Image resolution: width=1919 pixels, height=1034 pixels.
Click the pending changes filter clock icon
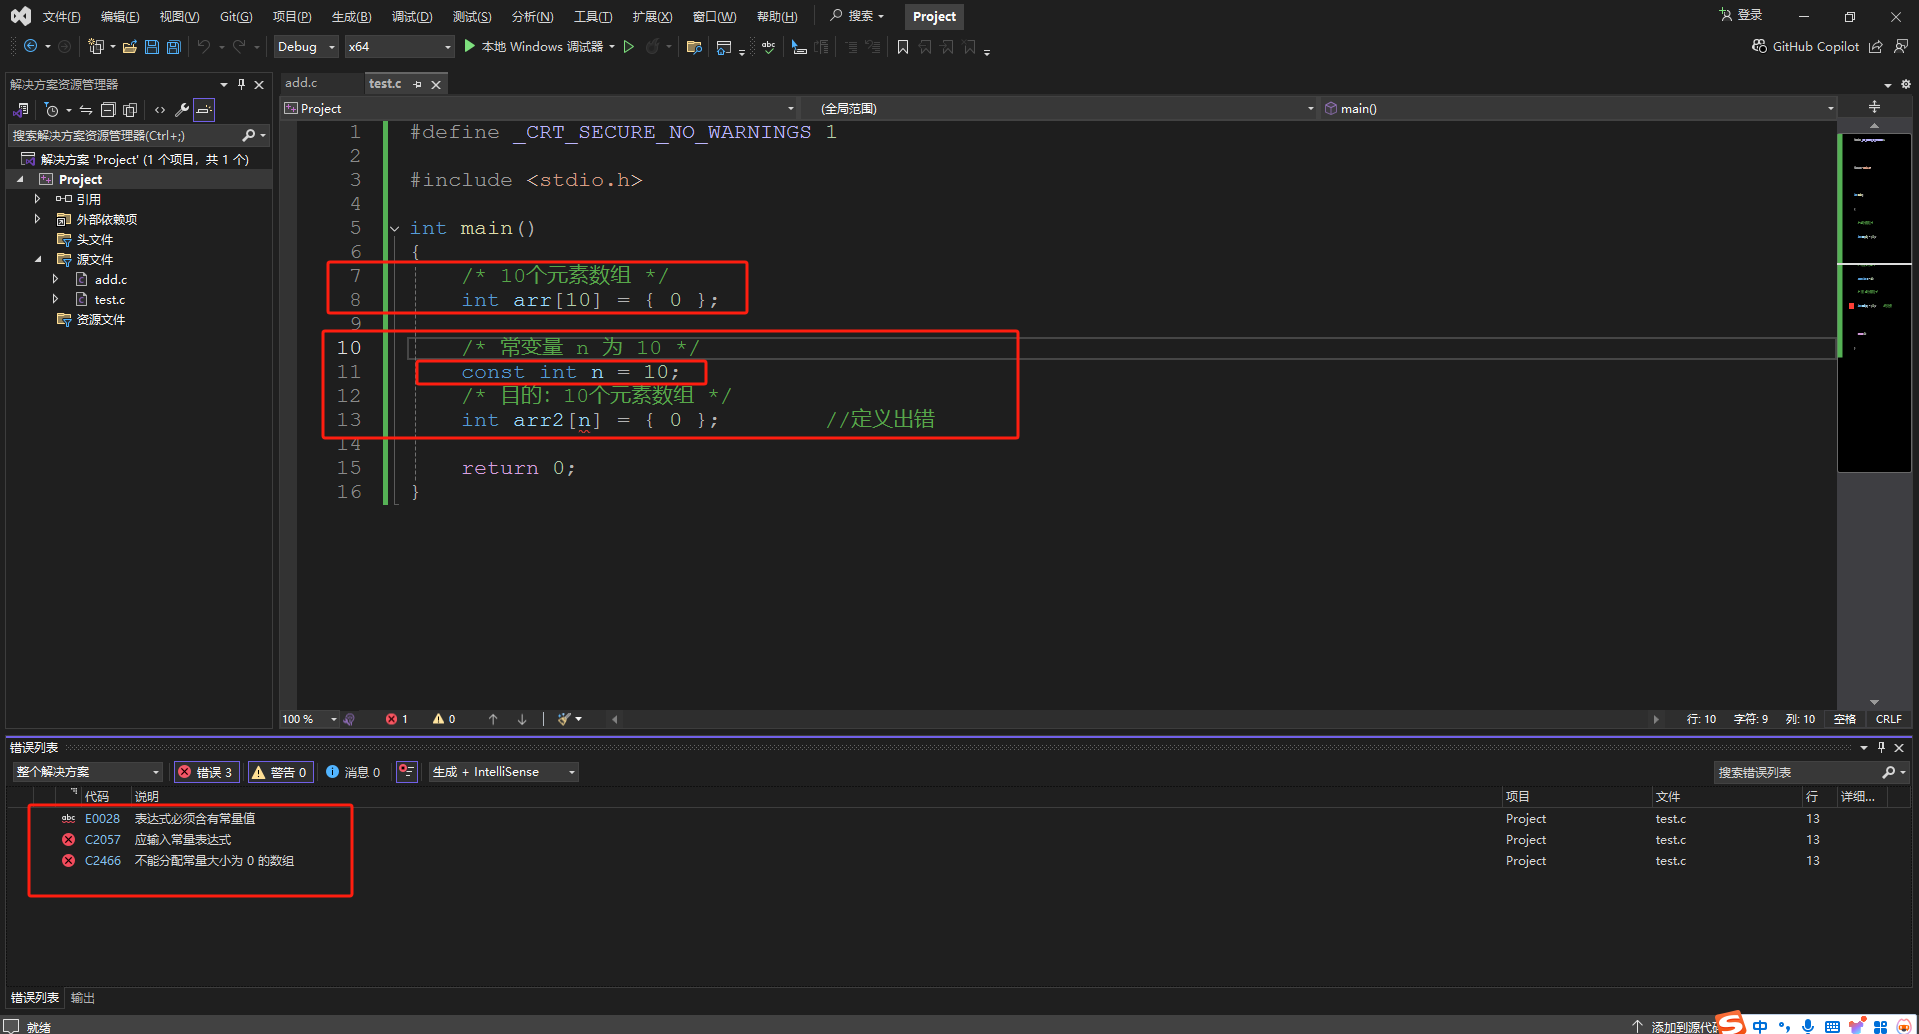52,110
